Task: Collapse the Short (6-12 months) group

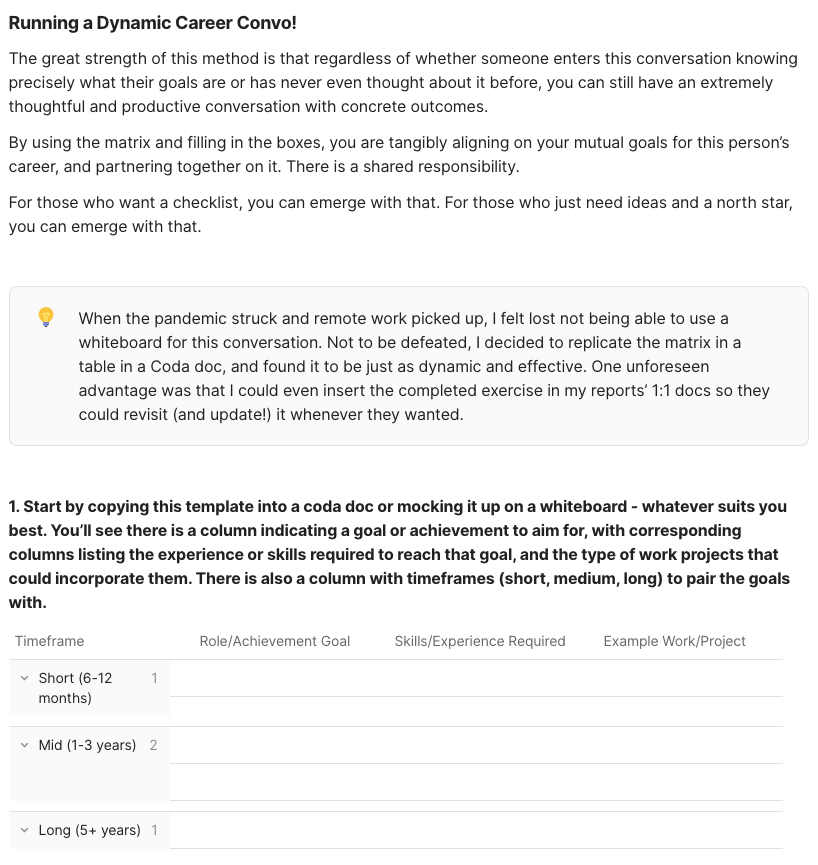Action: [25, 678]
